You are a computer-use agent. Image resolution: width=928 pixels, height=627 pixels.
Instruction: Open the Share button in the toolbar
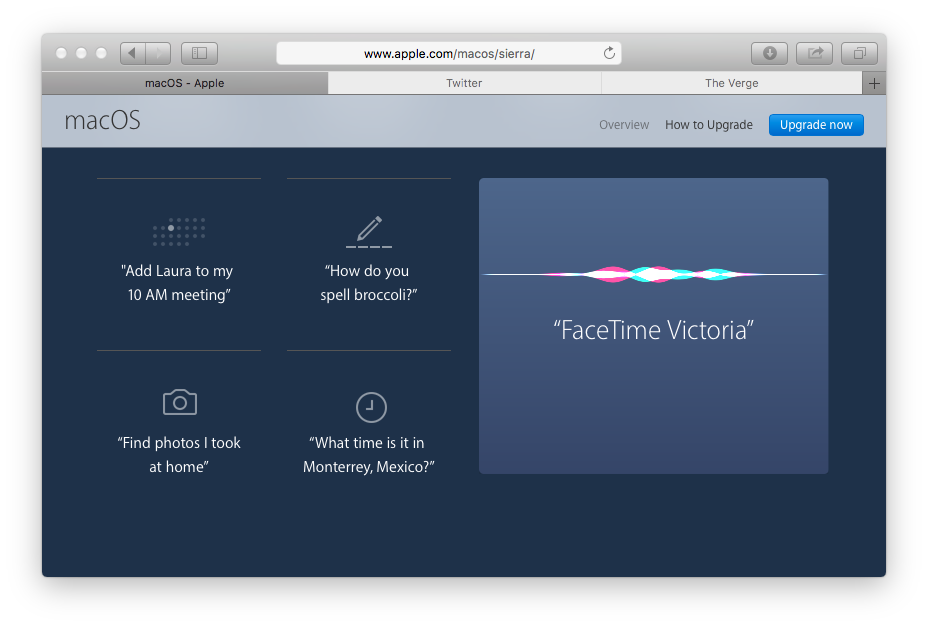[814, 53]
